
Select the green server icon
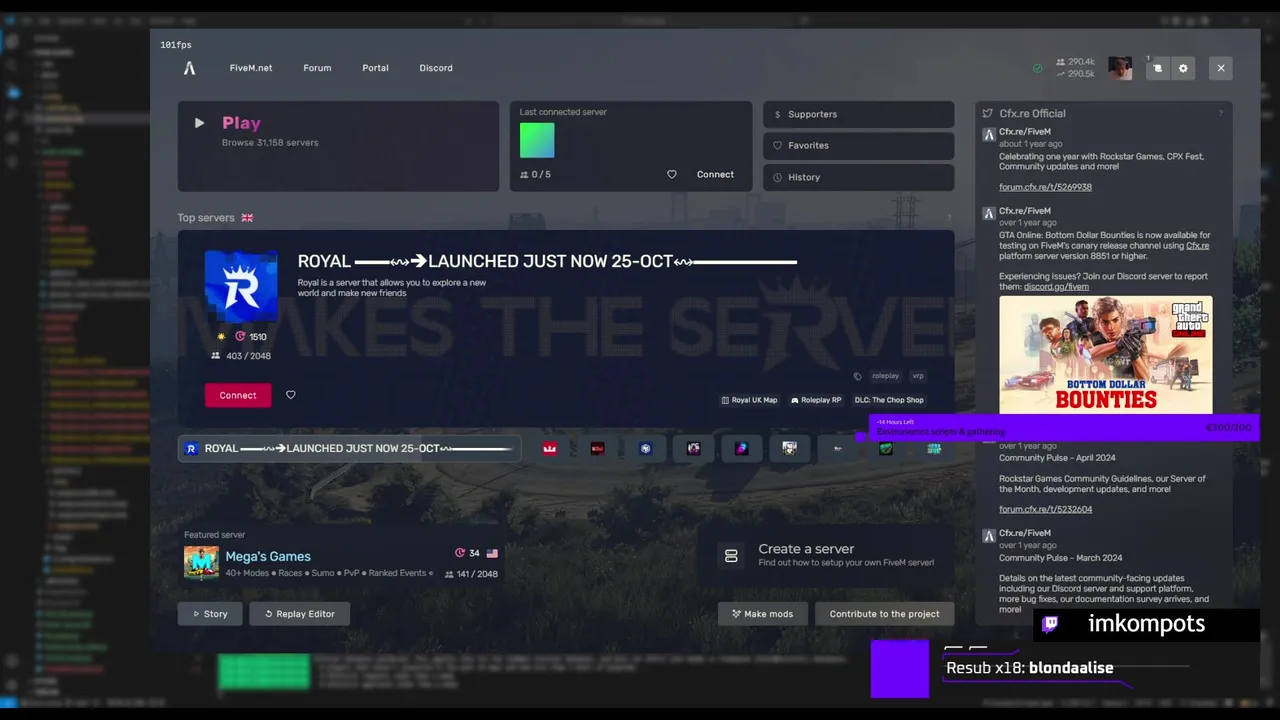[x=885, y=449]
